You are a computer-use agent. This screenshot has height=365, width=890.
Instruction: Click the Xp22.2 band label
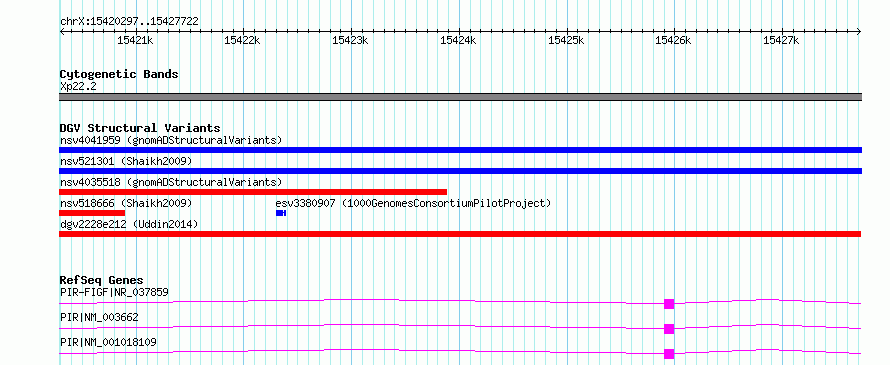77,86
